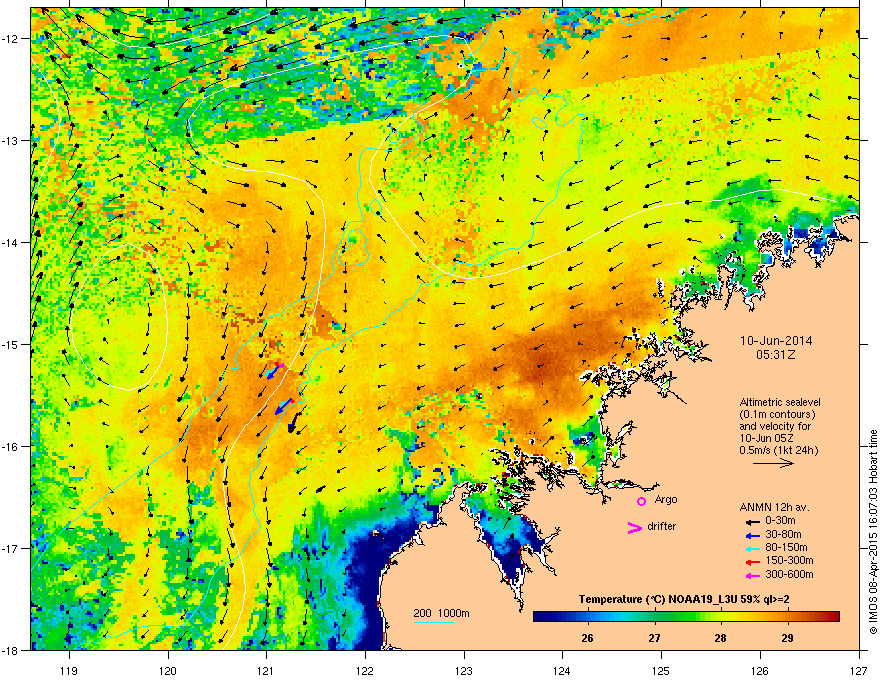Click the temperature color bar at 29

click(x=787, y=617)
